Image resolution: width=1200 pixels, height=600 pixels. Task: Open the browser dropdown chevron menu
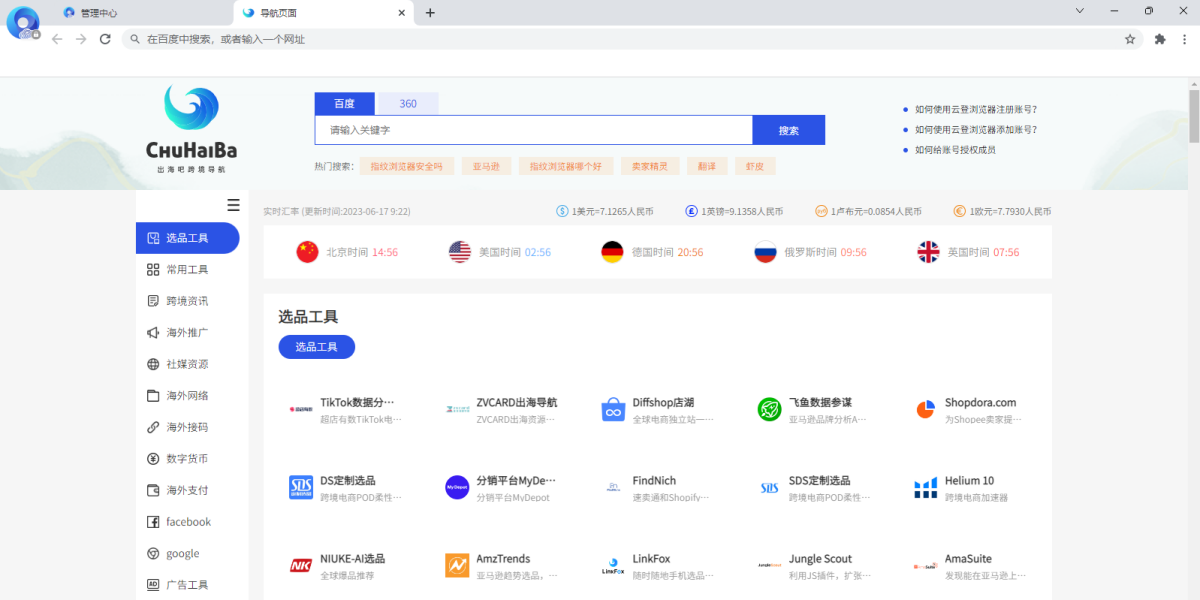pos(1078,12)
